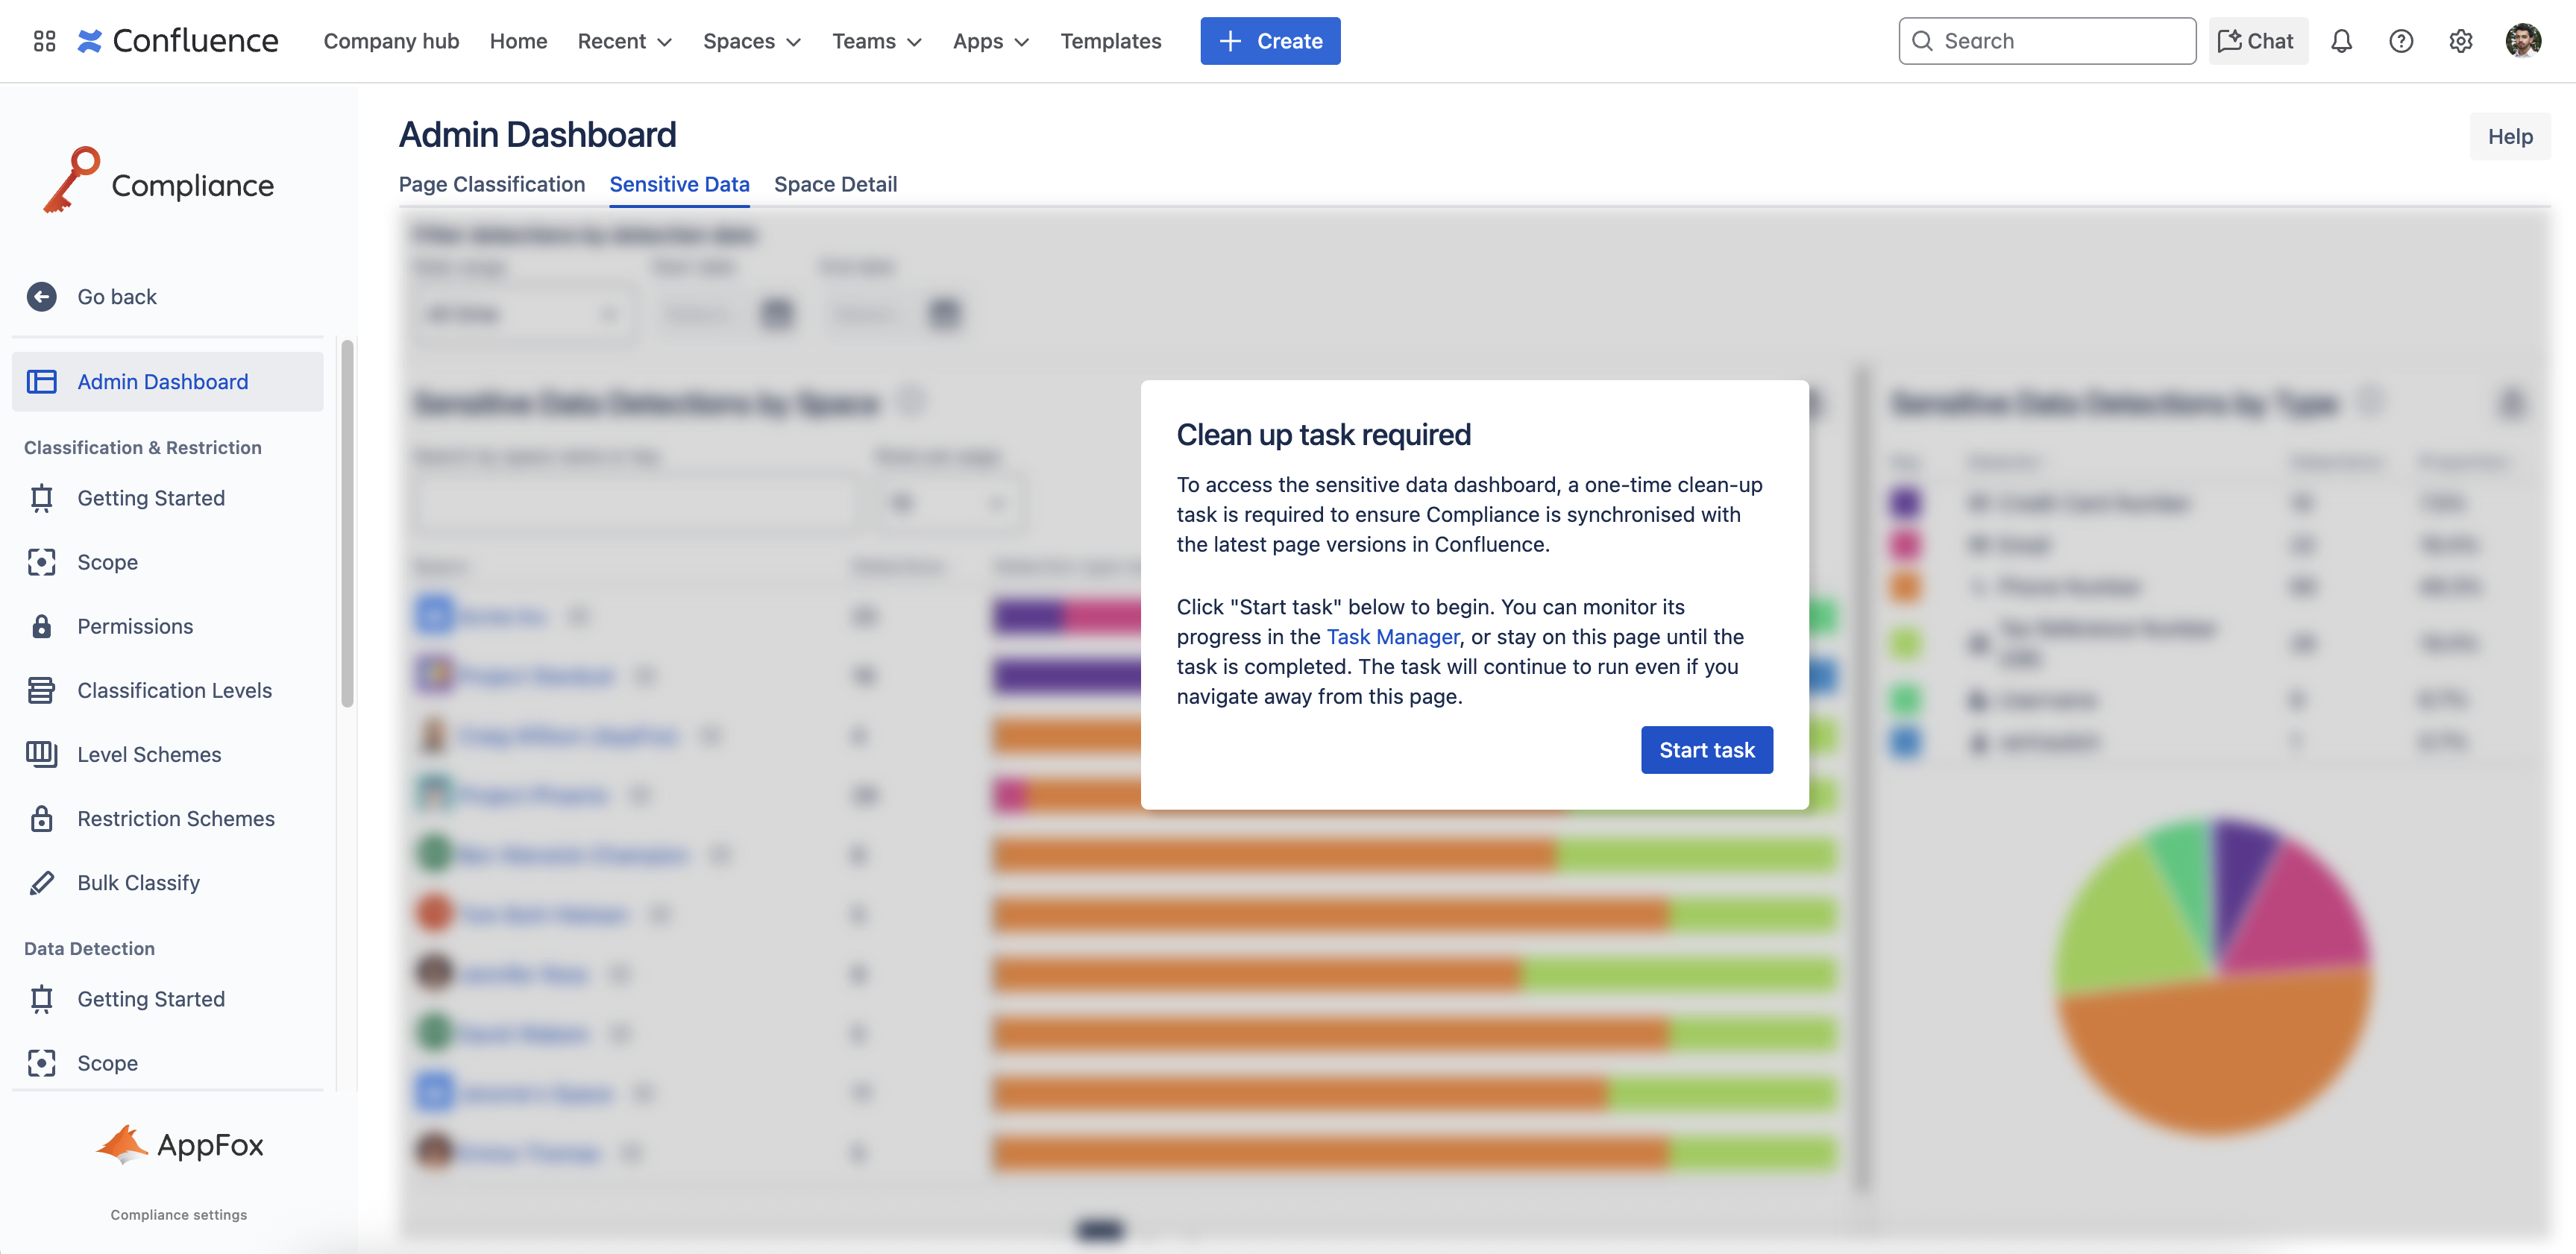The height and width of the screenshot is (1254, 2576).
Task: Expand the Teams dropdown menu
Action: coord(876,41)
